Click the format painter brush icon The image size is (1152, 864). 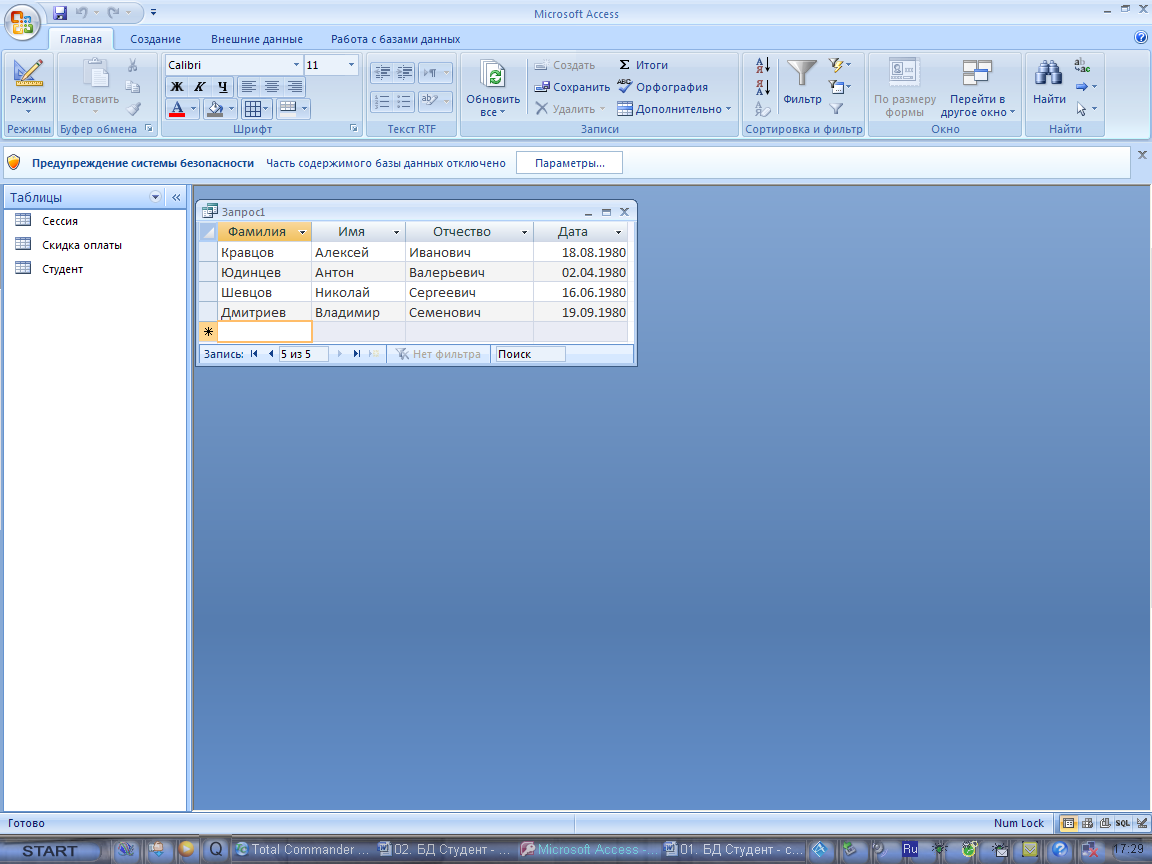tap(133, 109)
